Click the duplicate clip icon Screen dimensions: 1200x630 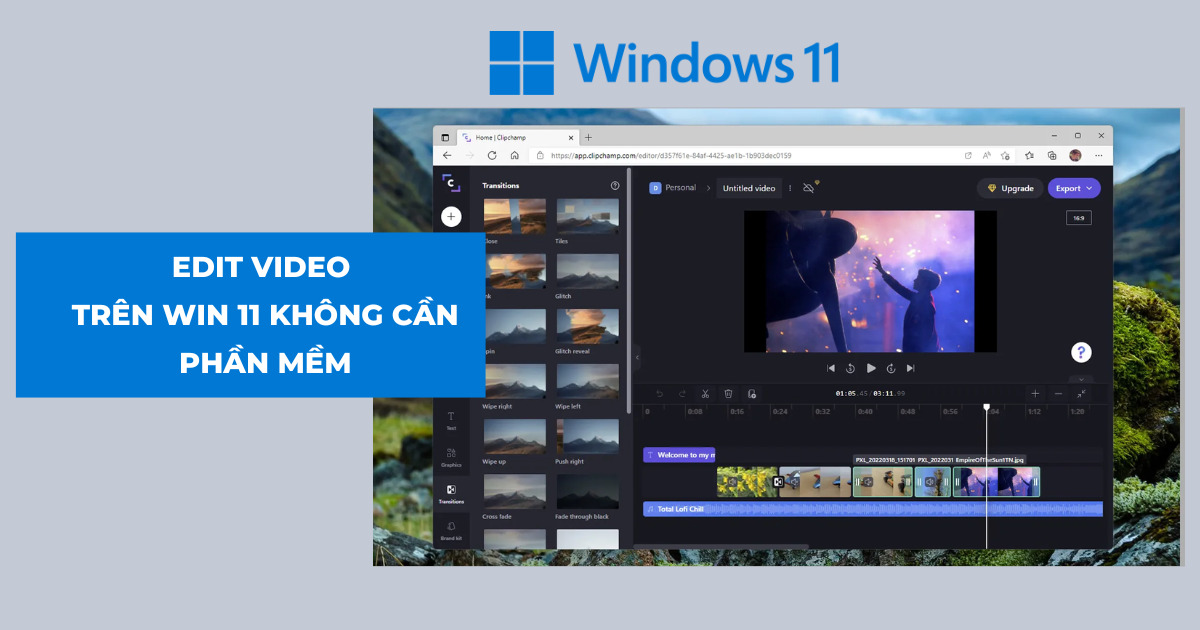coord(752,393)
